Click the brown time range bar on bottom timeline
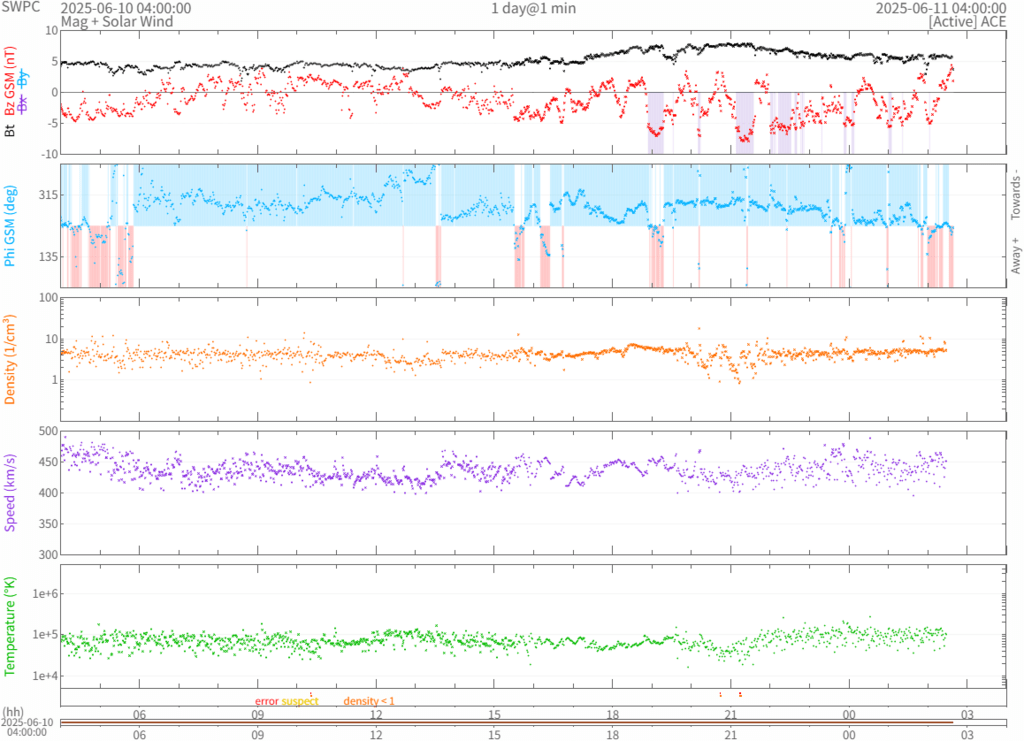 [507, 722]
